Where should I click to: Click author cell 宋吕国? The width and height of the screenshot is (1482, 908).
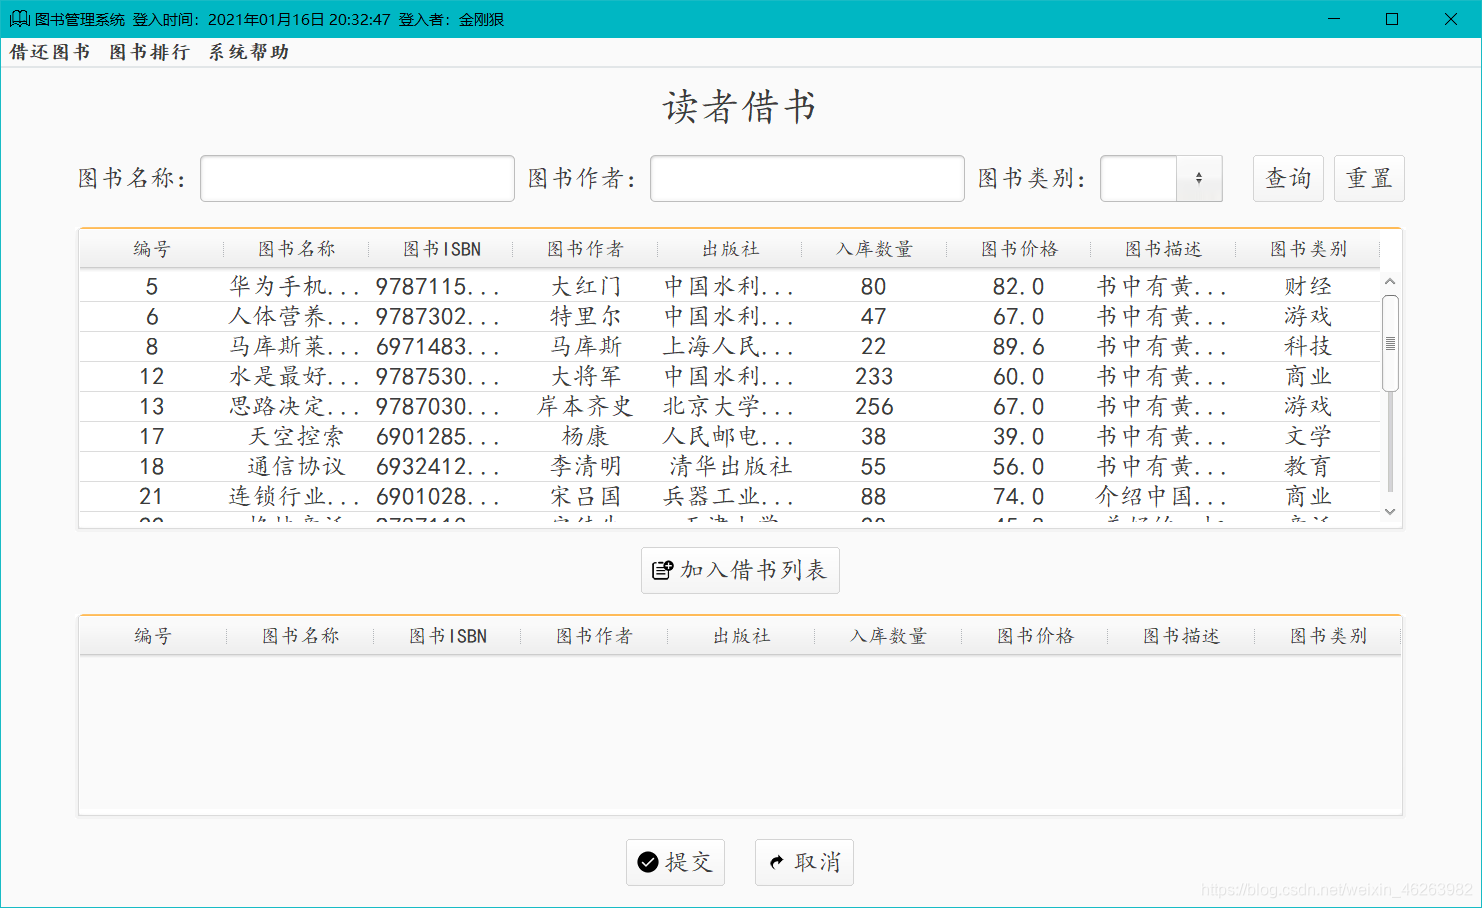(585, 496)
